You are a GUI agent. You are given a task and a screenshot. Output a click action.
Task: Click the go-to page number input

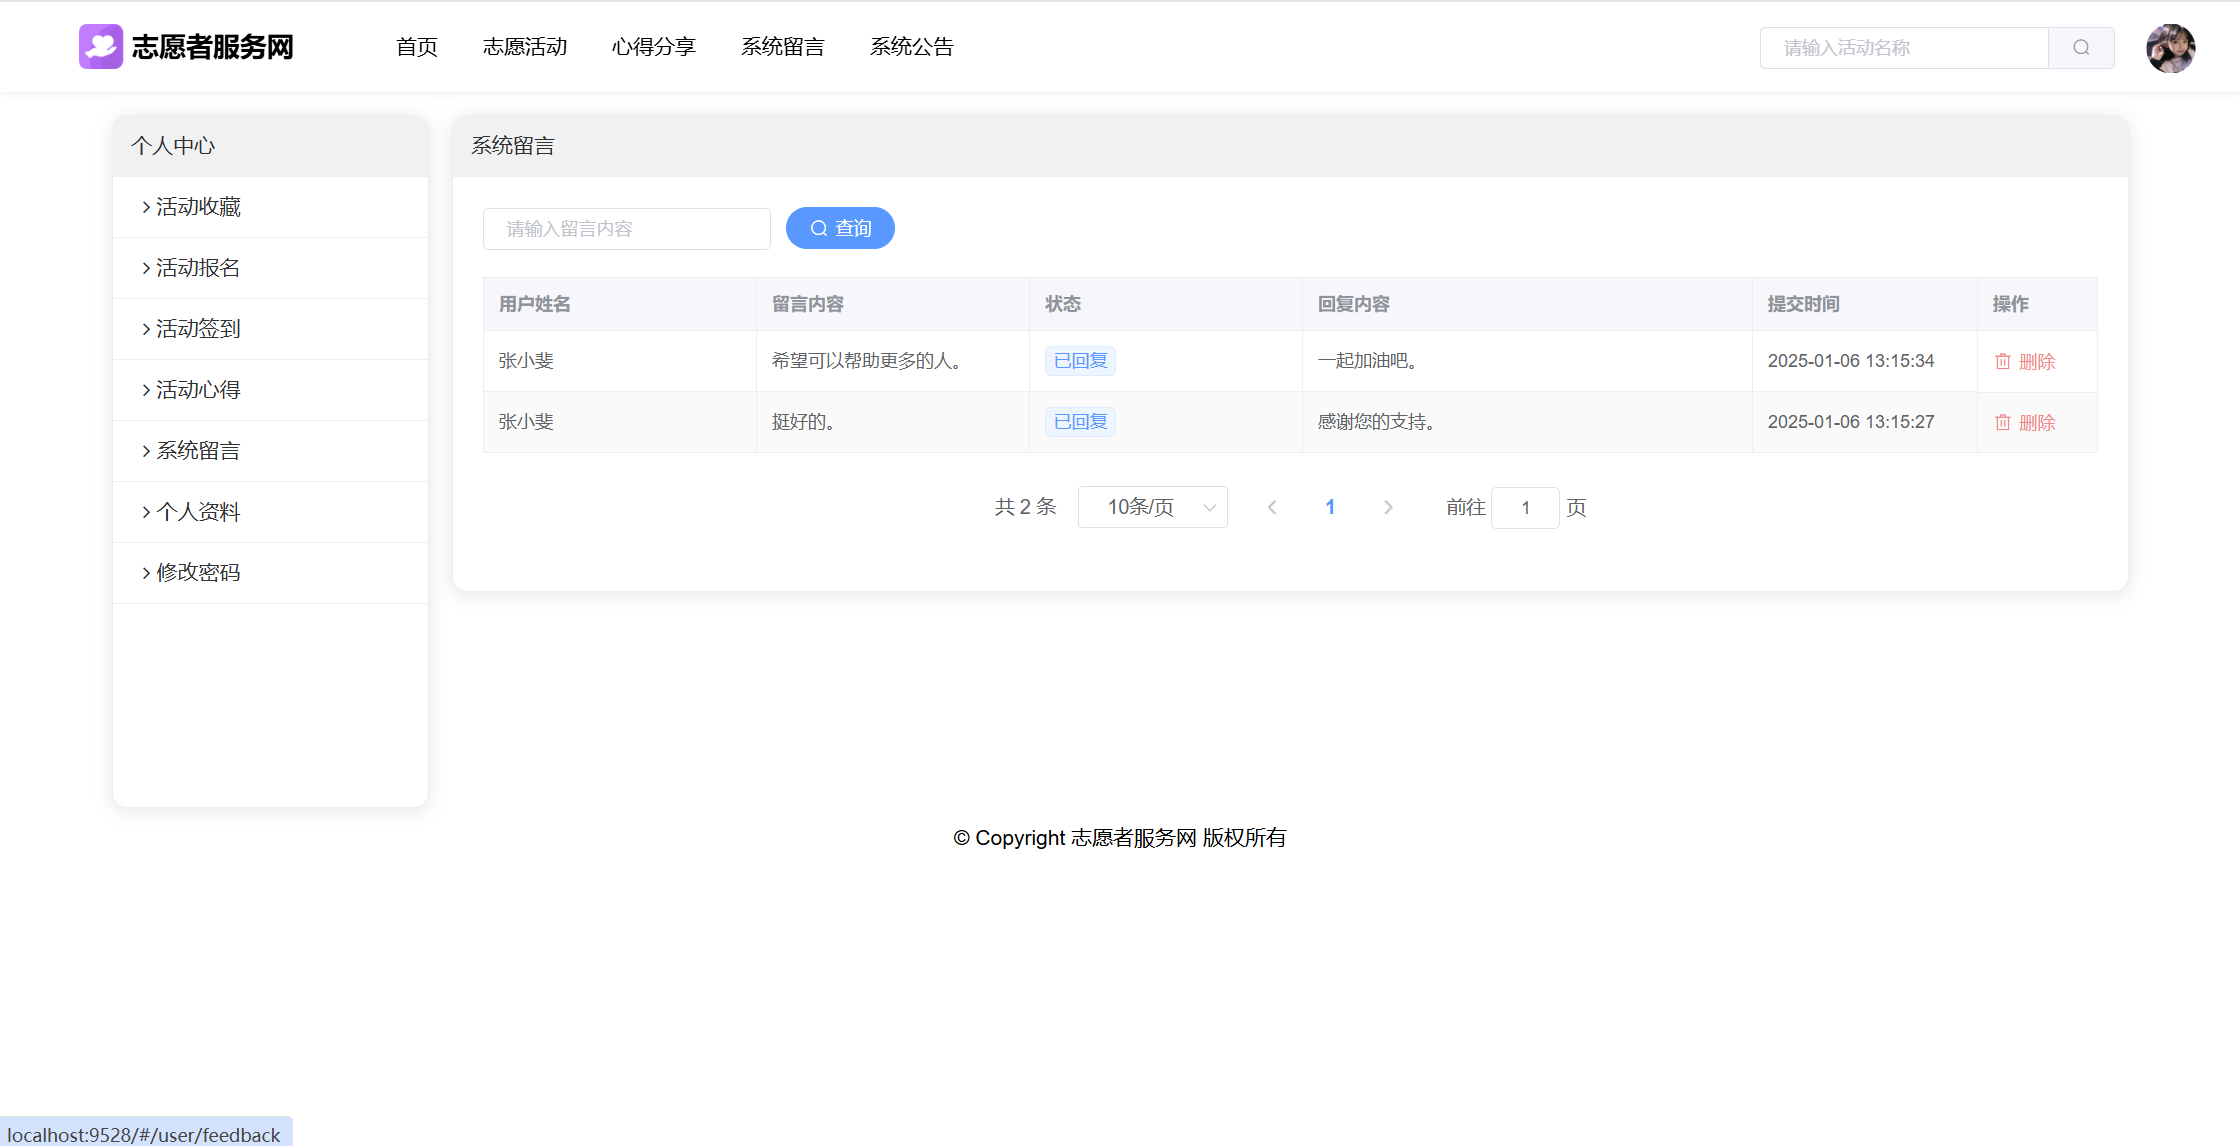(1525, 508)
